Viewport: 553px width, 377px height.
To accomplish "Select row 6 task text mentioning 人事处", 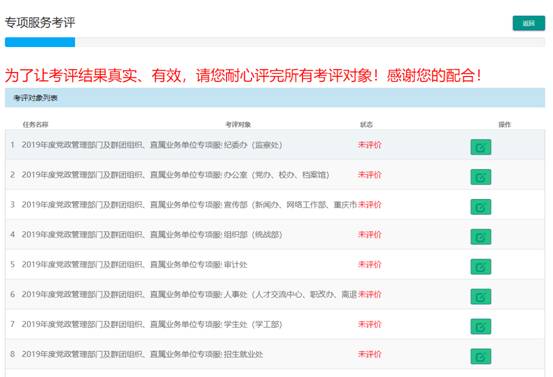I will pyautogui.click(x=189, y=294).
